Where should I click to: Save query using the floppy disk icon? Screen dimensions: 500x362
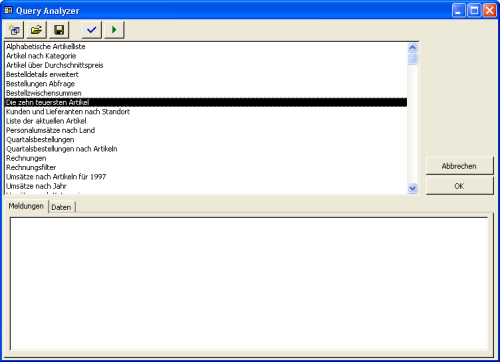59,30
